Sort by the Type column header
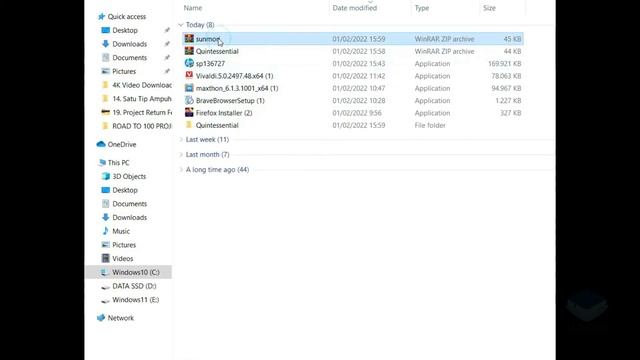The image size is (640, 360). [422, 8]
